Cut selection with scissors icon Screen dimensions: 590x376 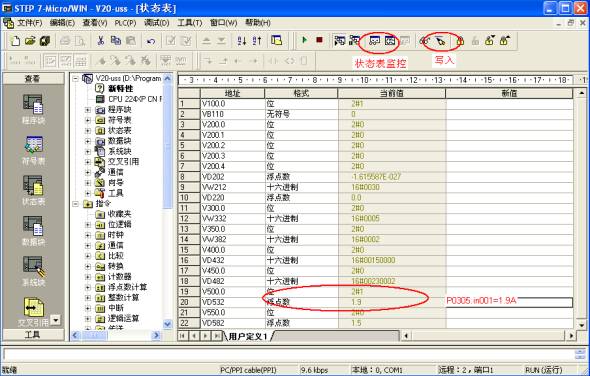100,41
